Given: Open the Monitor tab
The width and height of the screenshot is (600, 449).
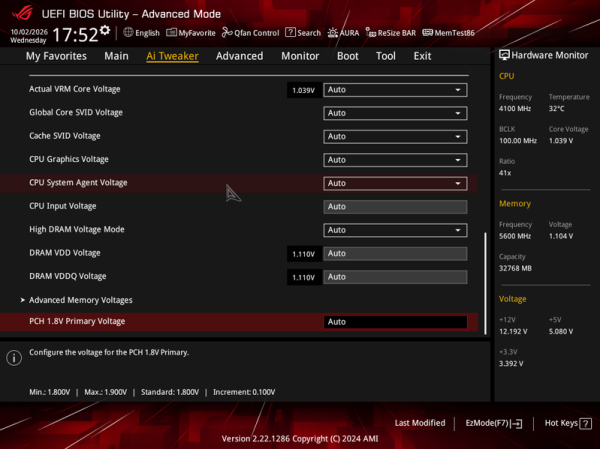Looking at the screenshot, I should 300,56.
